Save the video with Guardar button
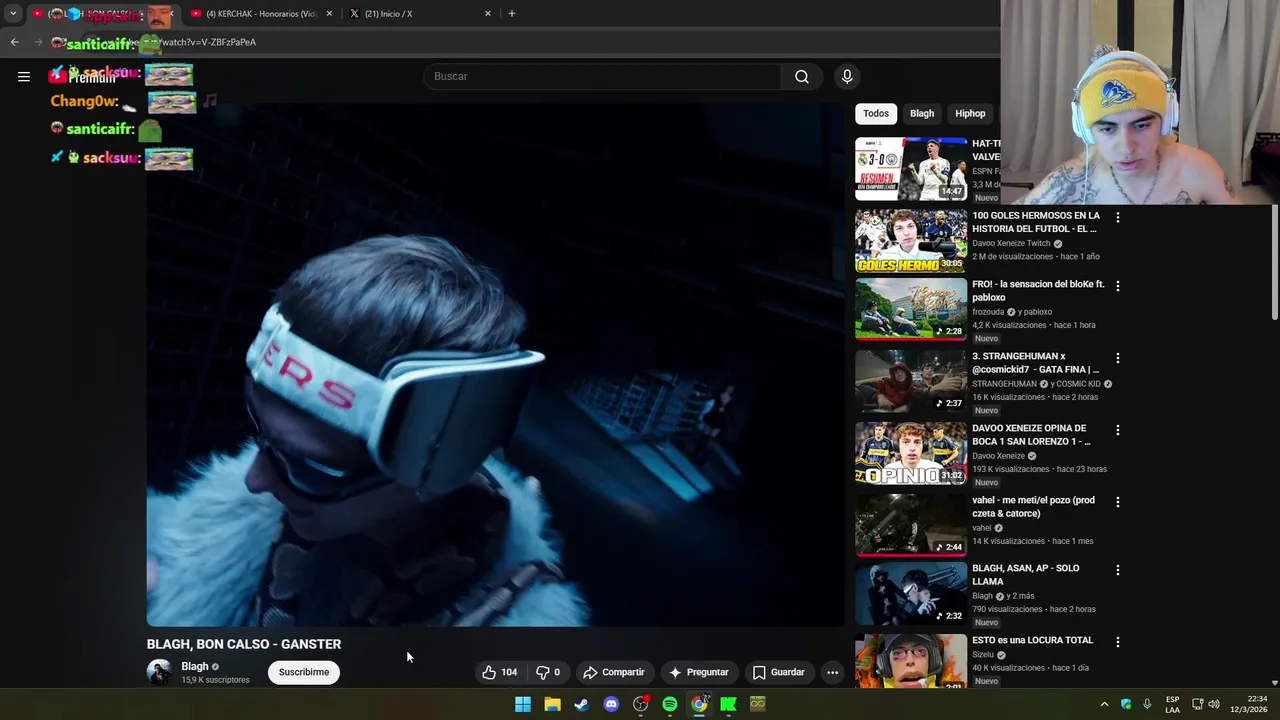This screenshot has width=1280, height=720. pyautogui.click(x=778, y=672)
